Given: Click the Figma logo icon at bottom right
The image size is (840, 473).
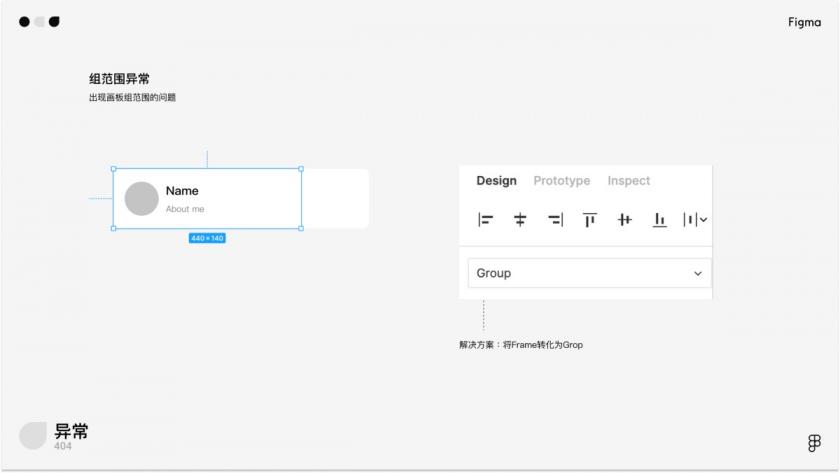Looking at the screenshot, I should click(x=814, y=443).
